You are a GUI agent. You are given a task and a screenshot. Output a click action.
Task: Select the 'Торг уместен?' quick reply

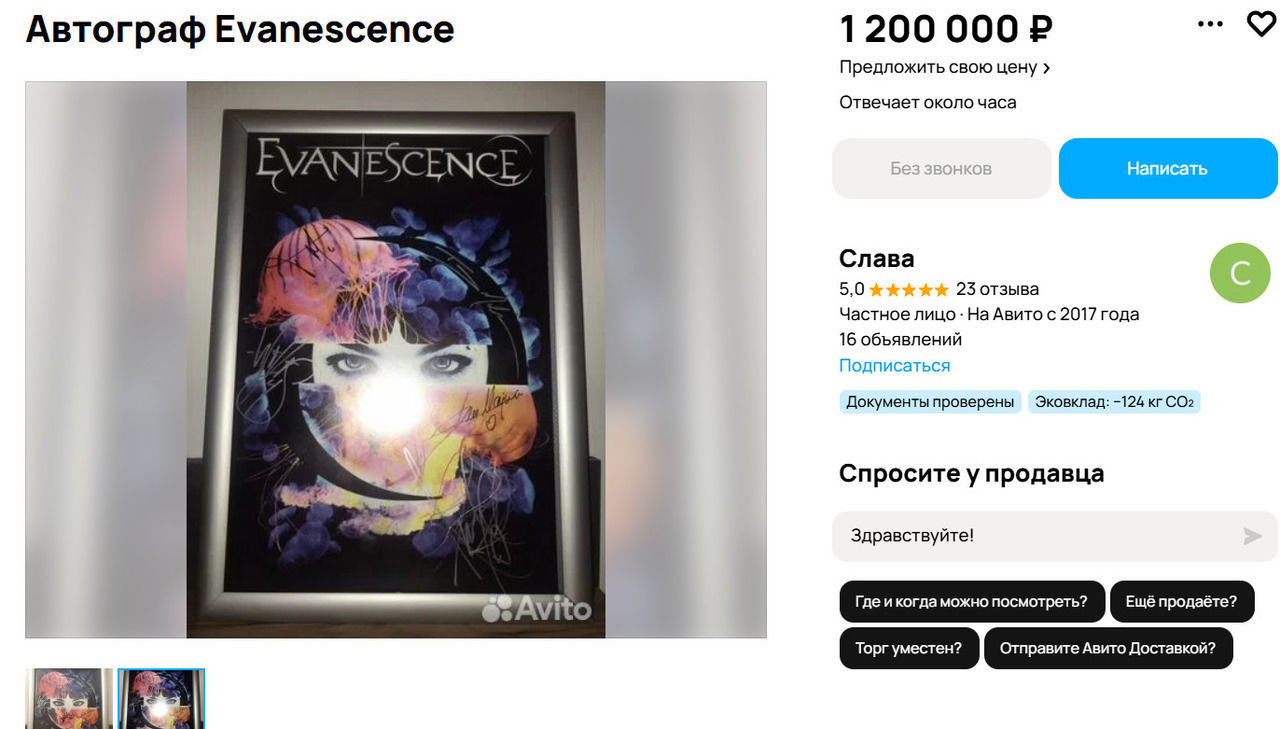point(908,648)
